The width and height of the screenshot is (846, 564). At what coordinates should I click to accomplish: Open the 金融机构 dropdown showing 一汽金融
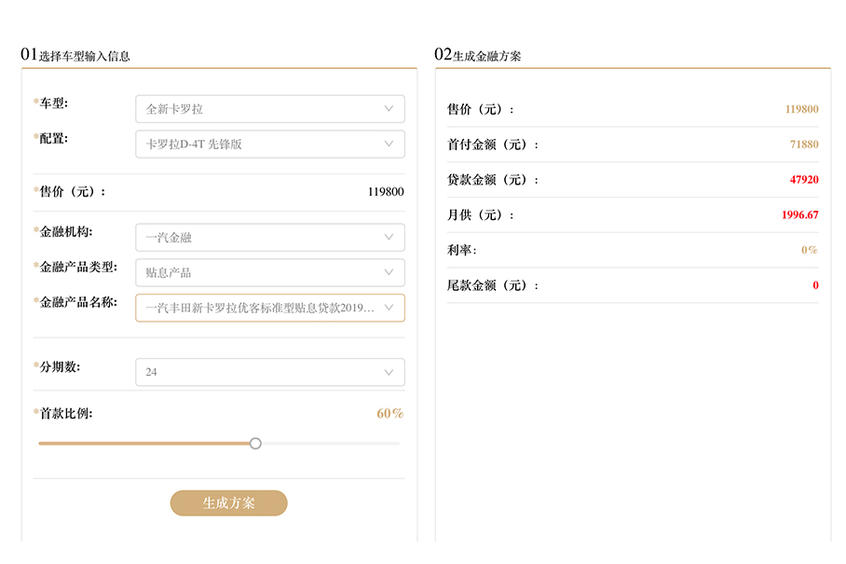pos(269,238)
